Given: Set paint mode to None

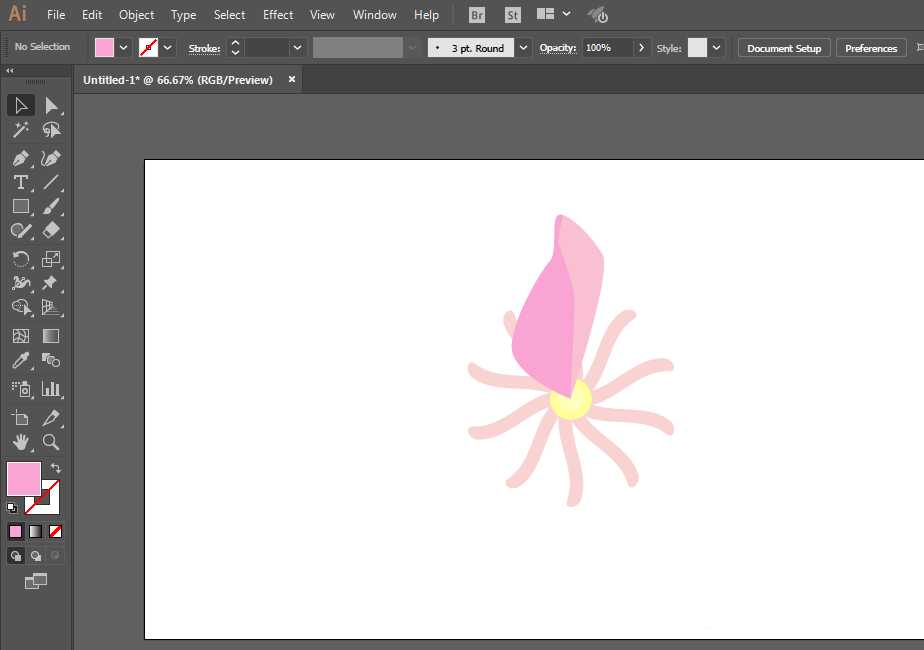Looking at the screenshot, I should 56,531.
